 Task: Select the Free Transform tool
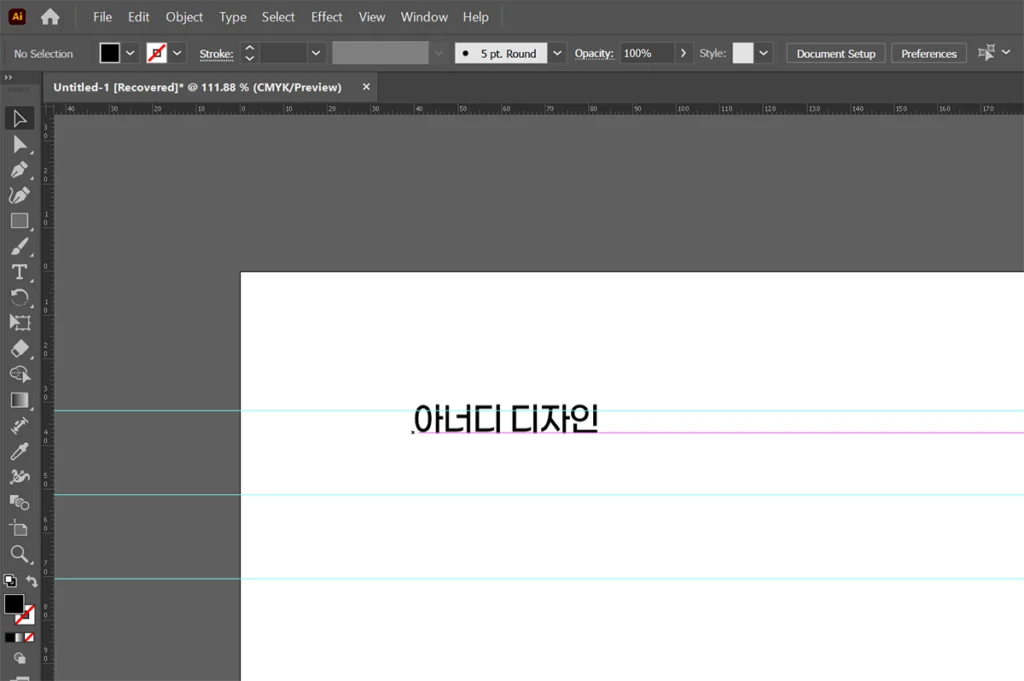[x=19, y=323]
